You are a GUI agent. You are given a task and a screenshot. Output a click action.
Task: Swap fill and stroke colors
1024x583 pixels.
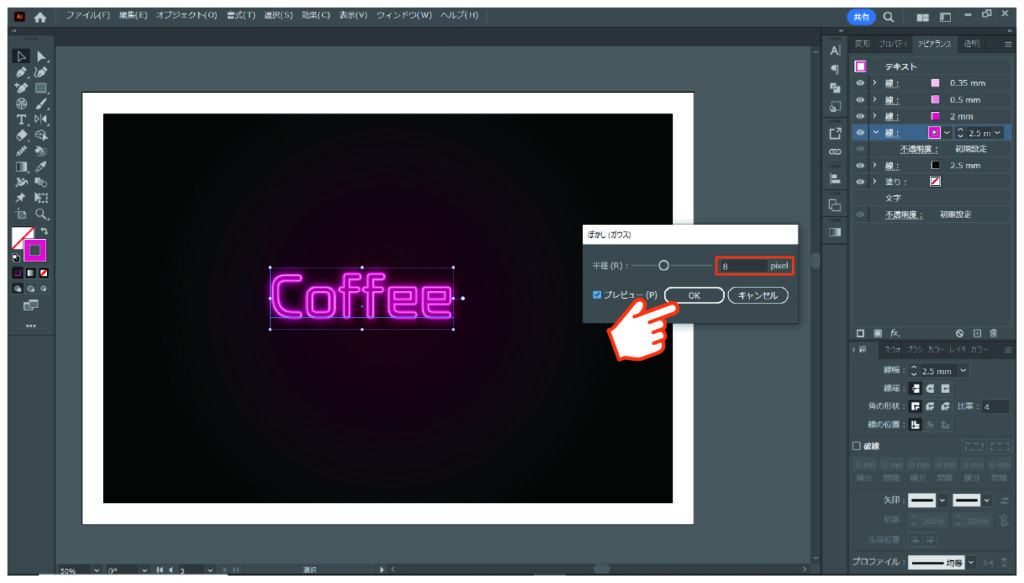tap(44, 231)
